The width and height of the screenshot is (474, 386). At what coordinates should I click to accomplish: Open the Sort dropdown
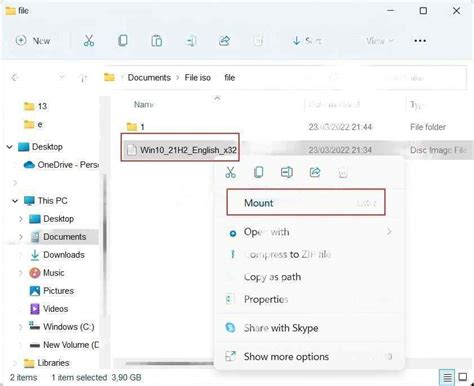[x=307, y=41]
